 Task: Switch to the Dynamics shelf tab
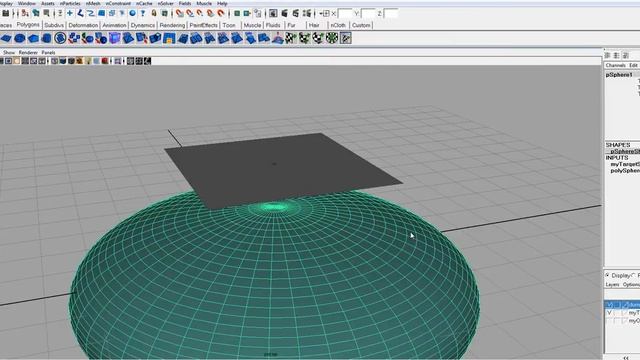coord(143,25)
